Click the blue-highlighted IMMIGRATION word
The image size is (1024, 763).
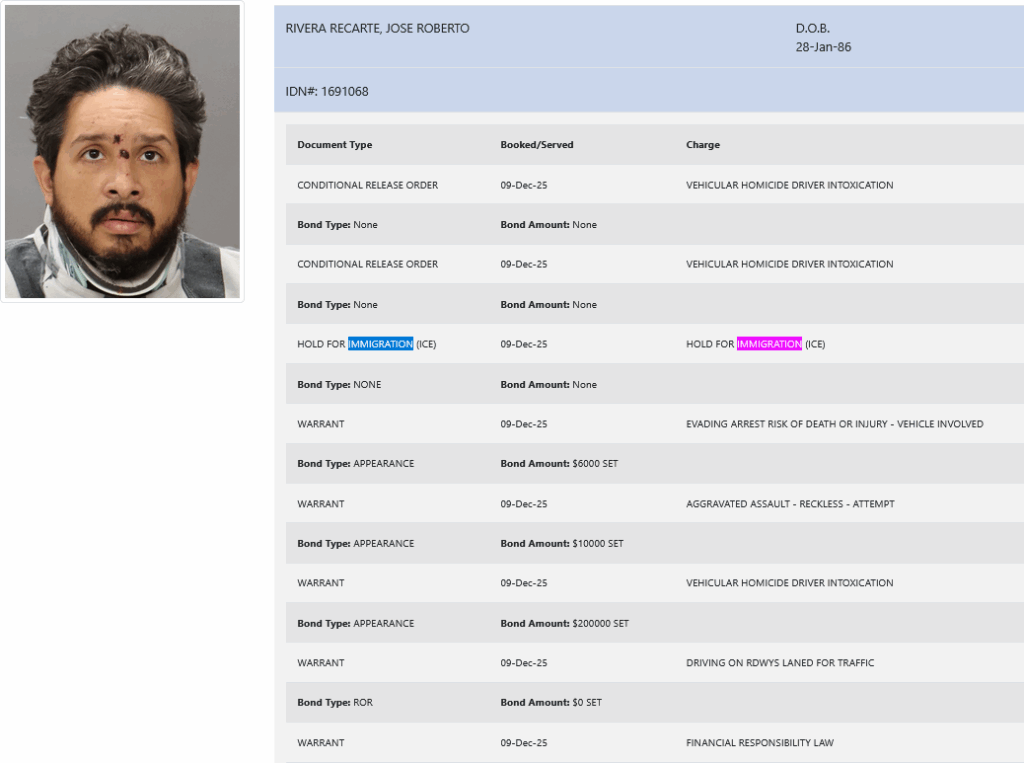tap(380, 344)
